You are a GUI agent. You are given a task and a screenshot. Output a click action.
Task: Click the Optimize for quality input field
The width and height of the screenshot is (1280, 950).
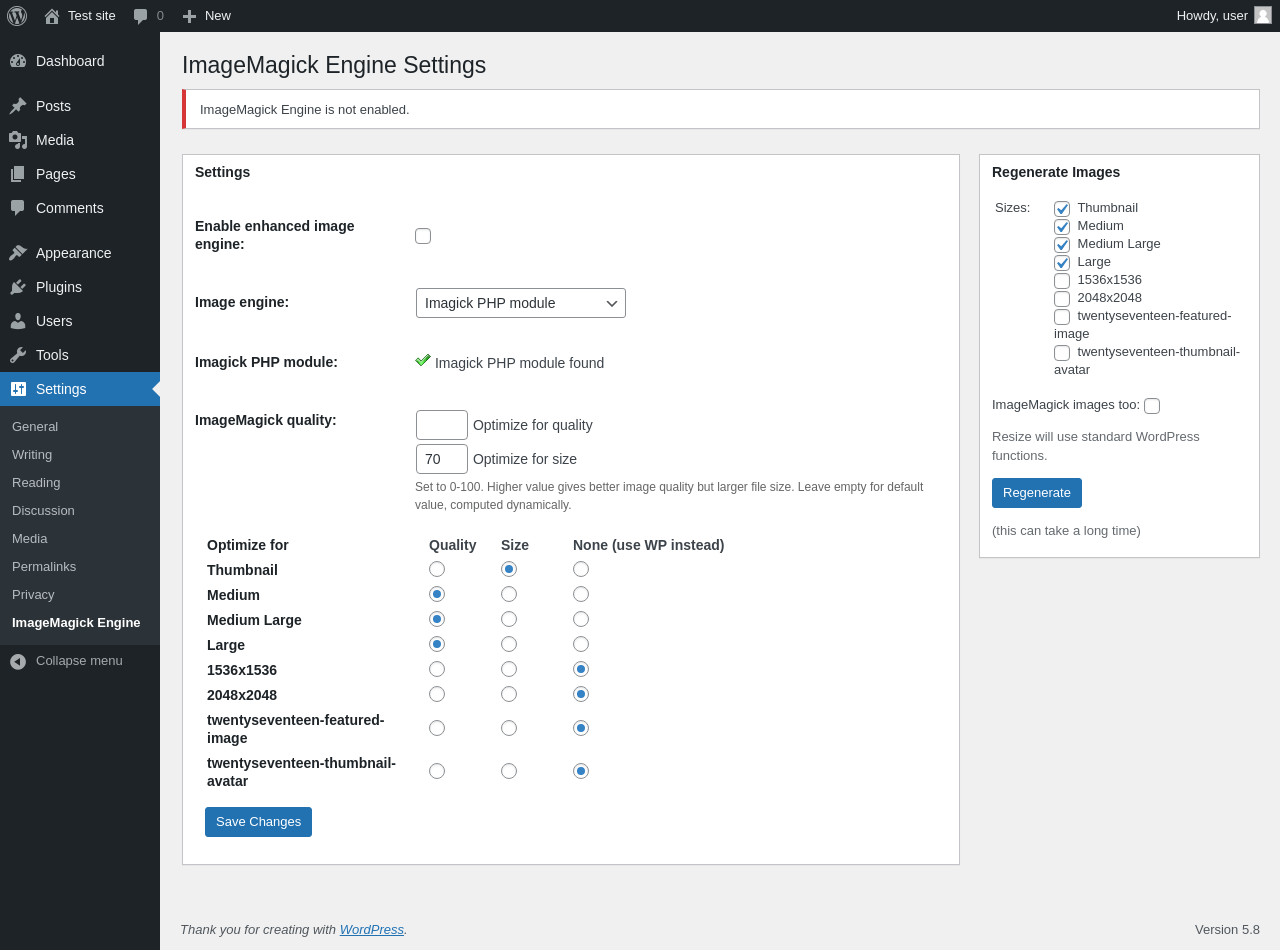point(442,425)
